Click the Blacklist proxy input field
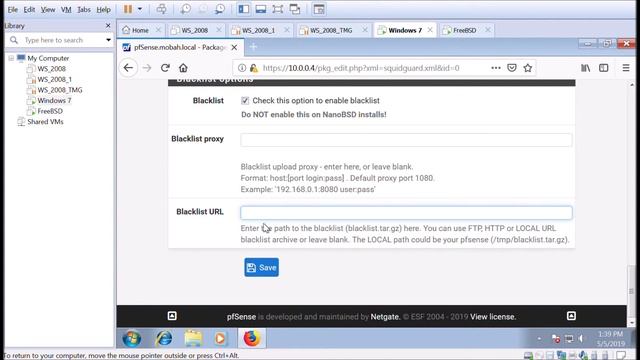 coord(406,140)
